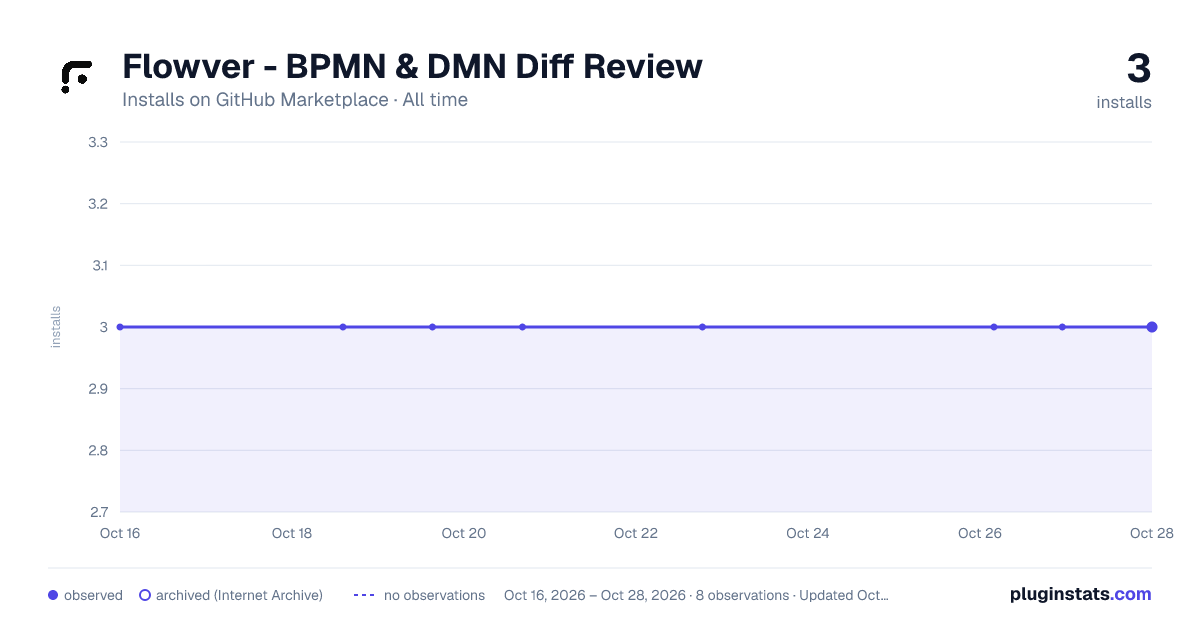Click the chart title 'Flowver - BPMN & DMN Diff Review'

coord(412,67)
